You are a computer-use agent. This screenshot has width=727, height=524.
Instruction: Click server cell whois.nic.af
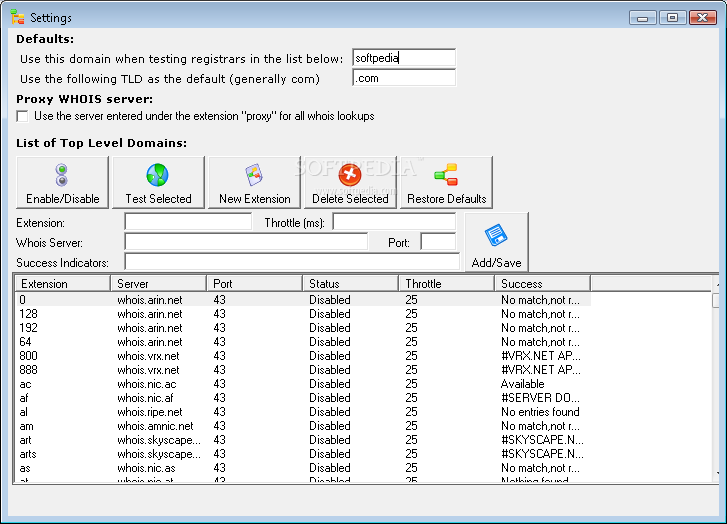(145, 398)
